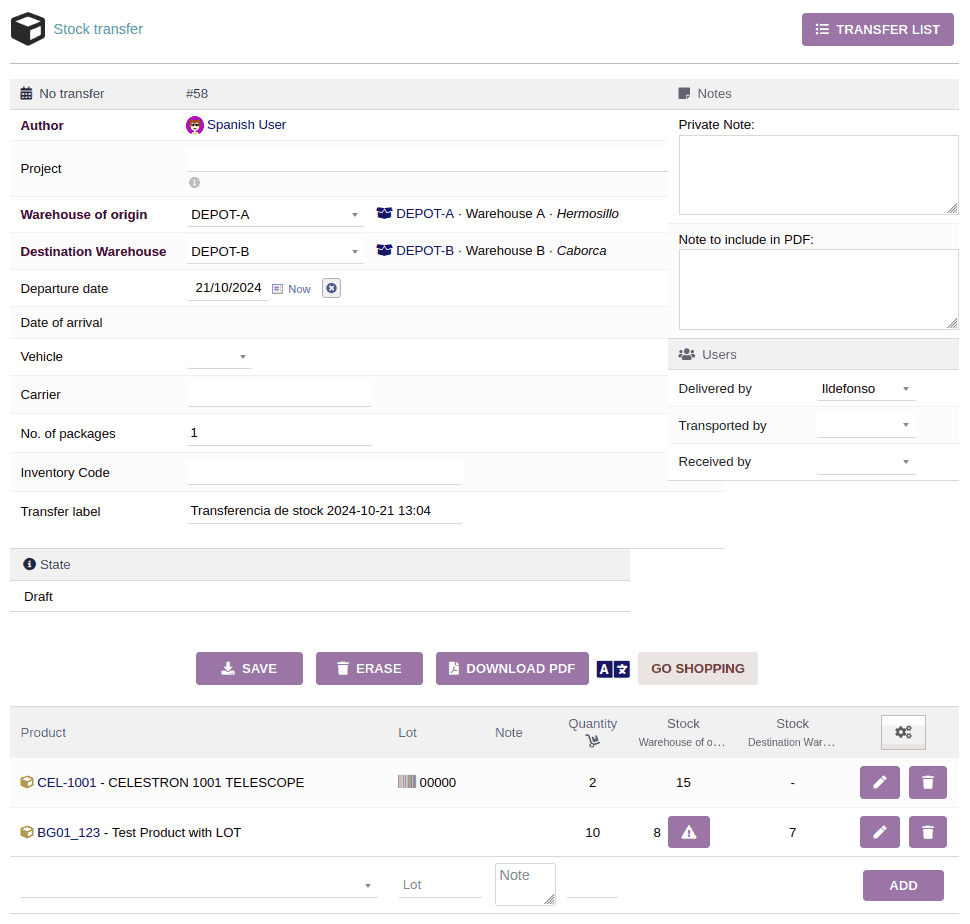This screenshot has width=970, height=924.
Task: Click the Private Note text area
Action: (817, 175)
